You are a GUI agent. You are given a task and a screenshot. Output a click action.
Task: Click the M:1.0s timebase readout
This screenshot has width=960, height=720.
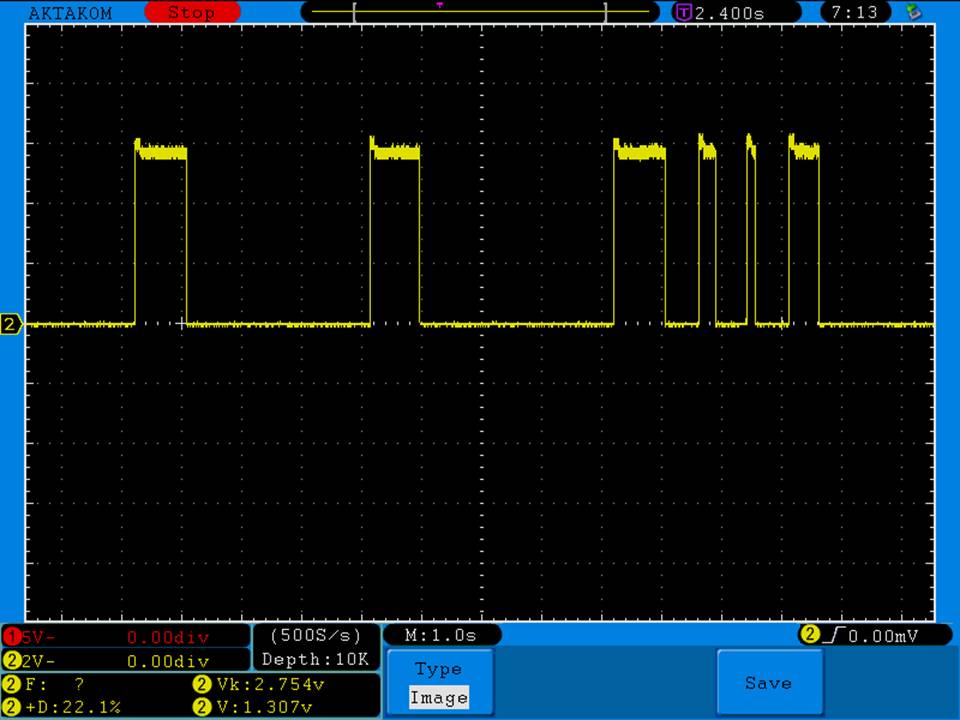(441, 636)
